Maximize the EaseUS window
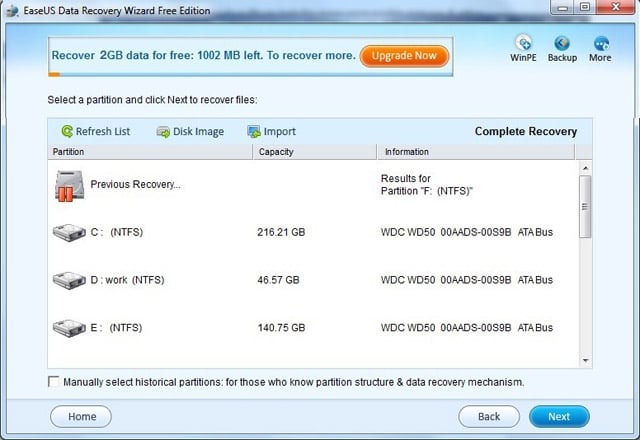The image size is (640, 440). (585, 7)
